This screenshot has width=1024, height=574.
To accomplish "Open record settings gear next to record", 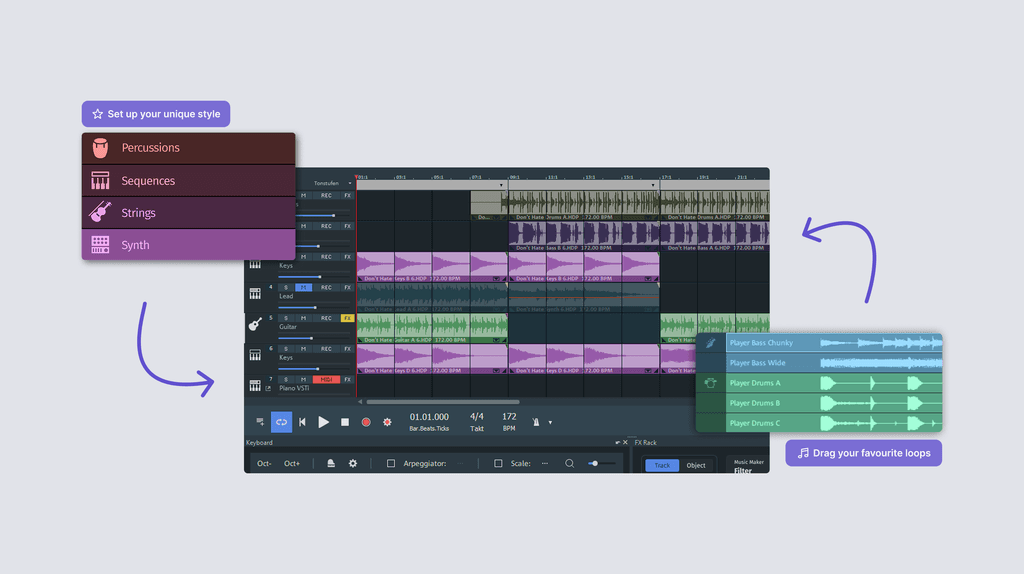I will [x=387, y=422].
